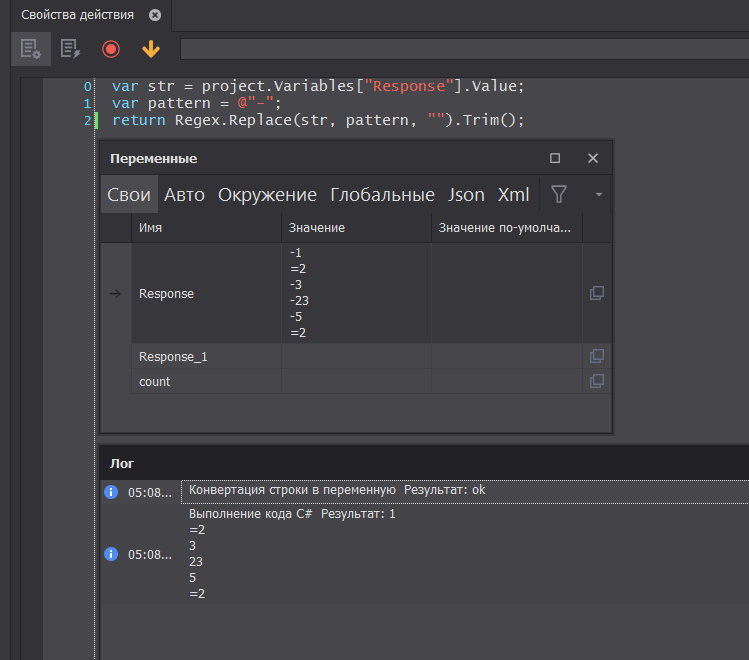
Task: Switch to the Авто tab
Action: [x=184, y=195]
